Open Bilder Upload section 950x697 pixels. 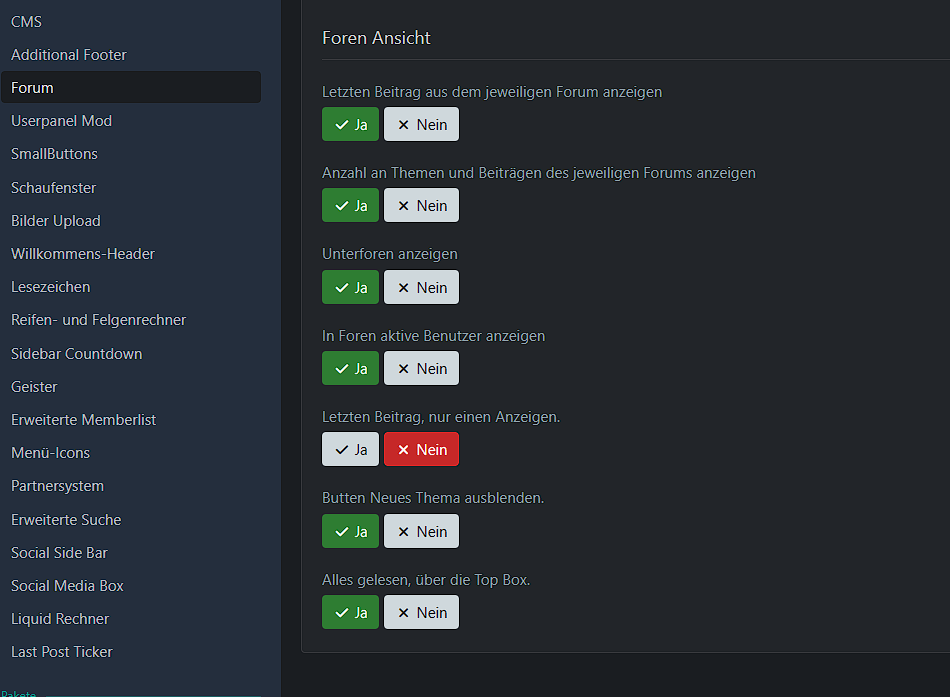coord(56,221)
